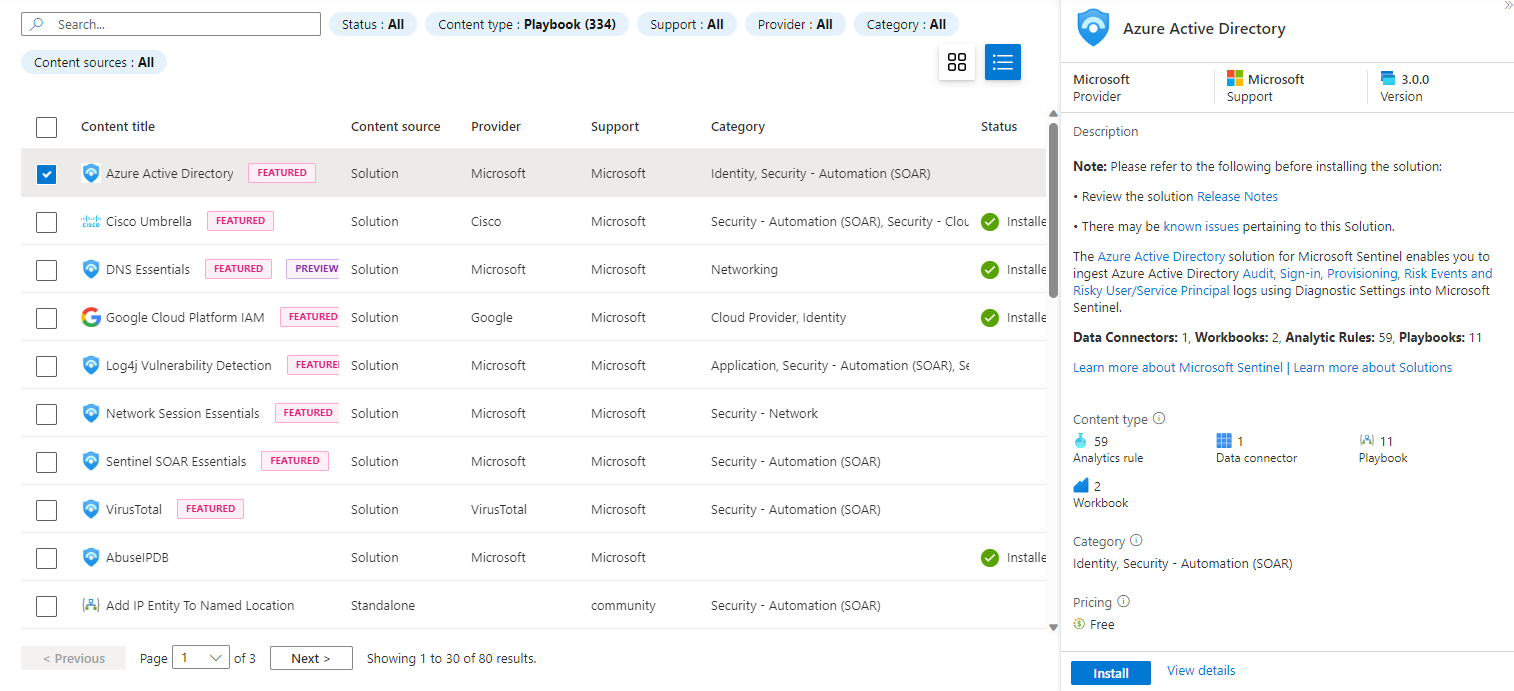Open Learn more about Solutions link
This screenshot has width=1514, height=691.
pyautogui.click(x=1373, y=368)
